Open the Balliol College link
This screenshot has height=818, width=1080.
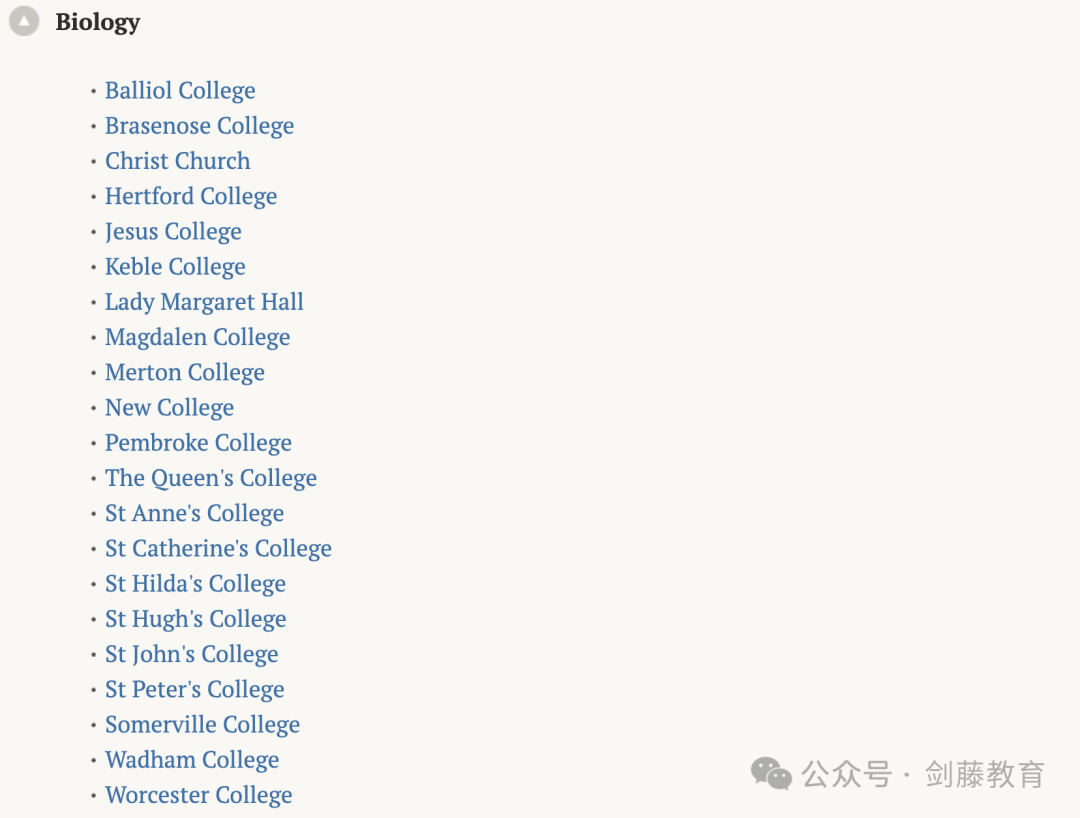pos(180,91)
